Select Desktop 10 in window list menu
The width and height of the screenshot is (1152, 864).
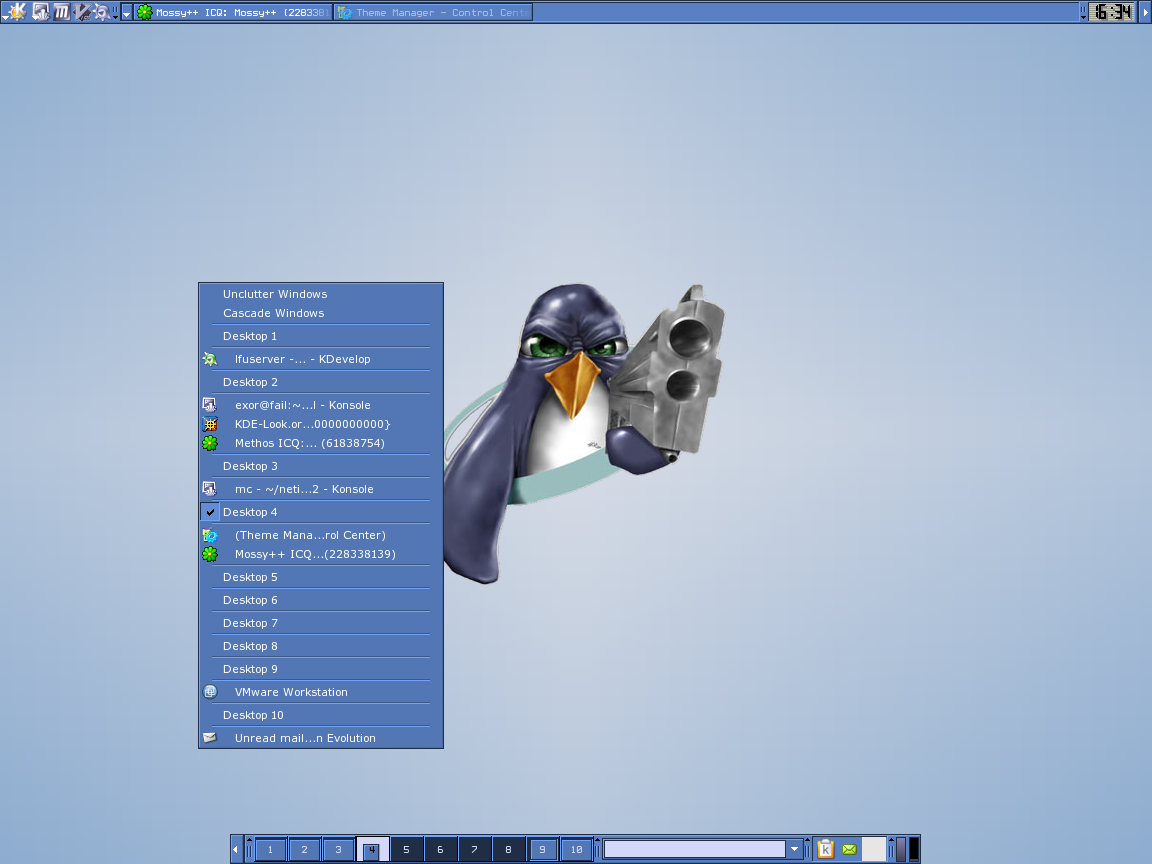[321, 715]
